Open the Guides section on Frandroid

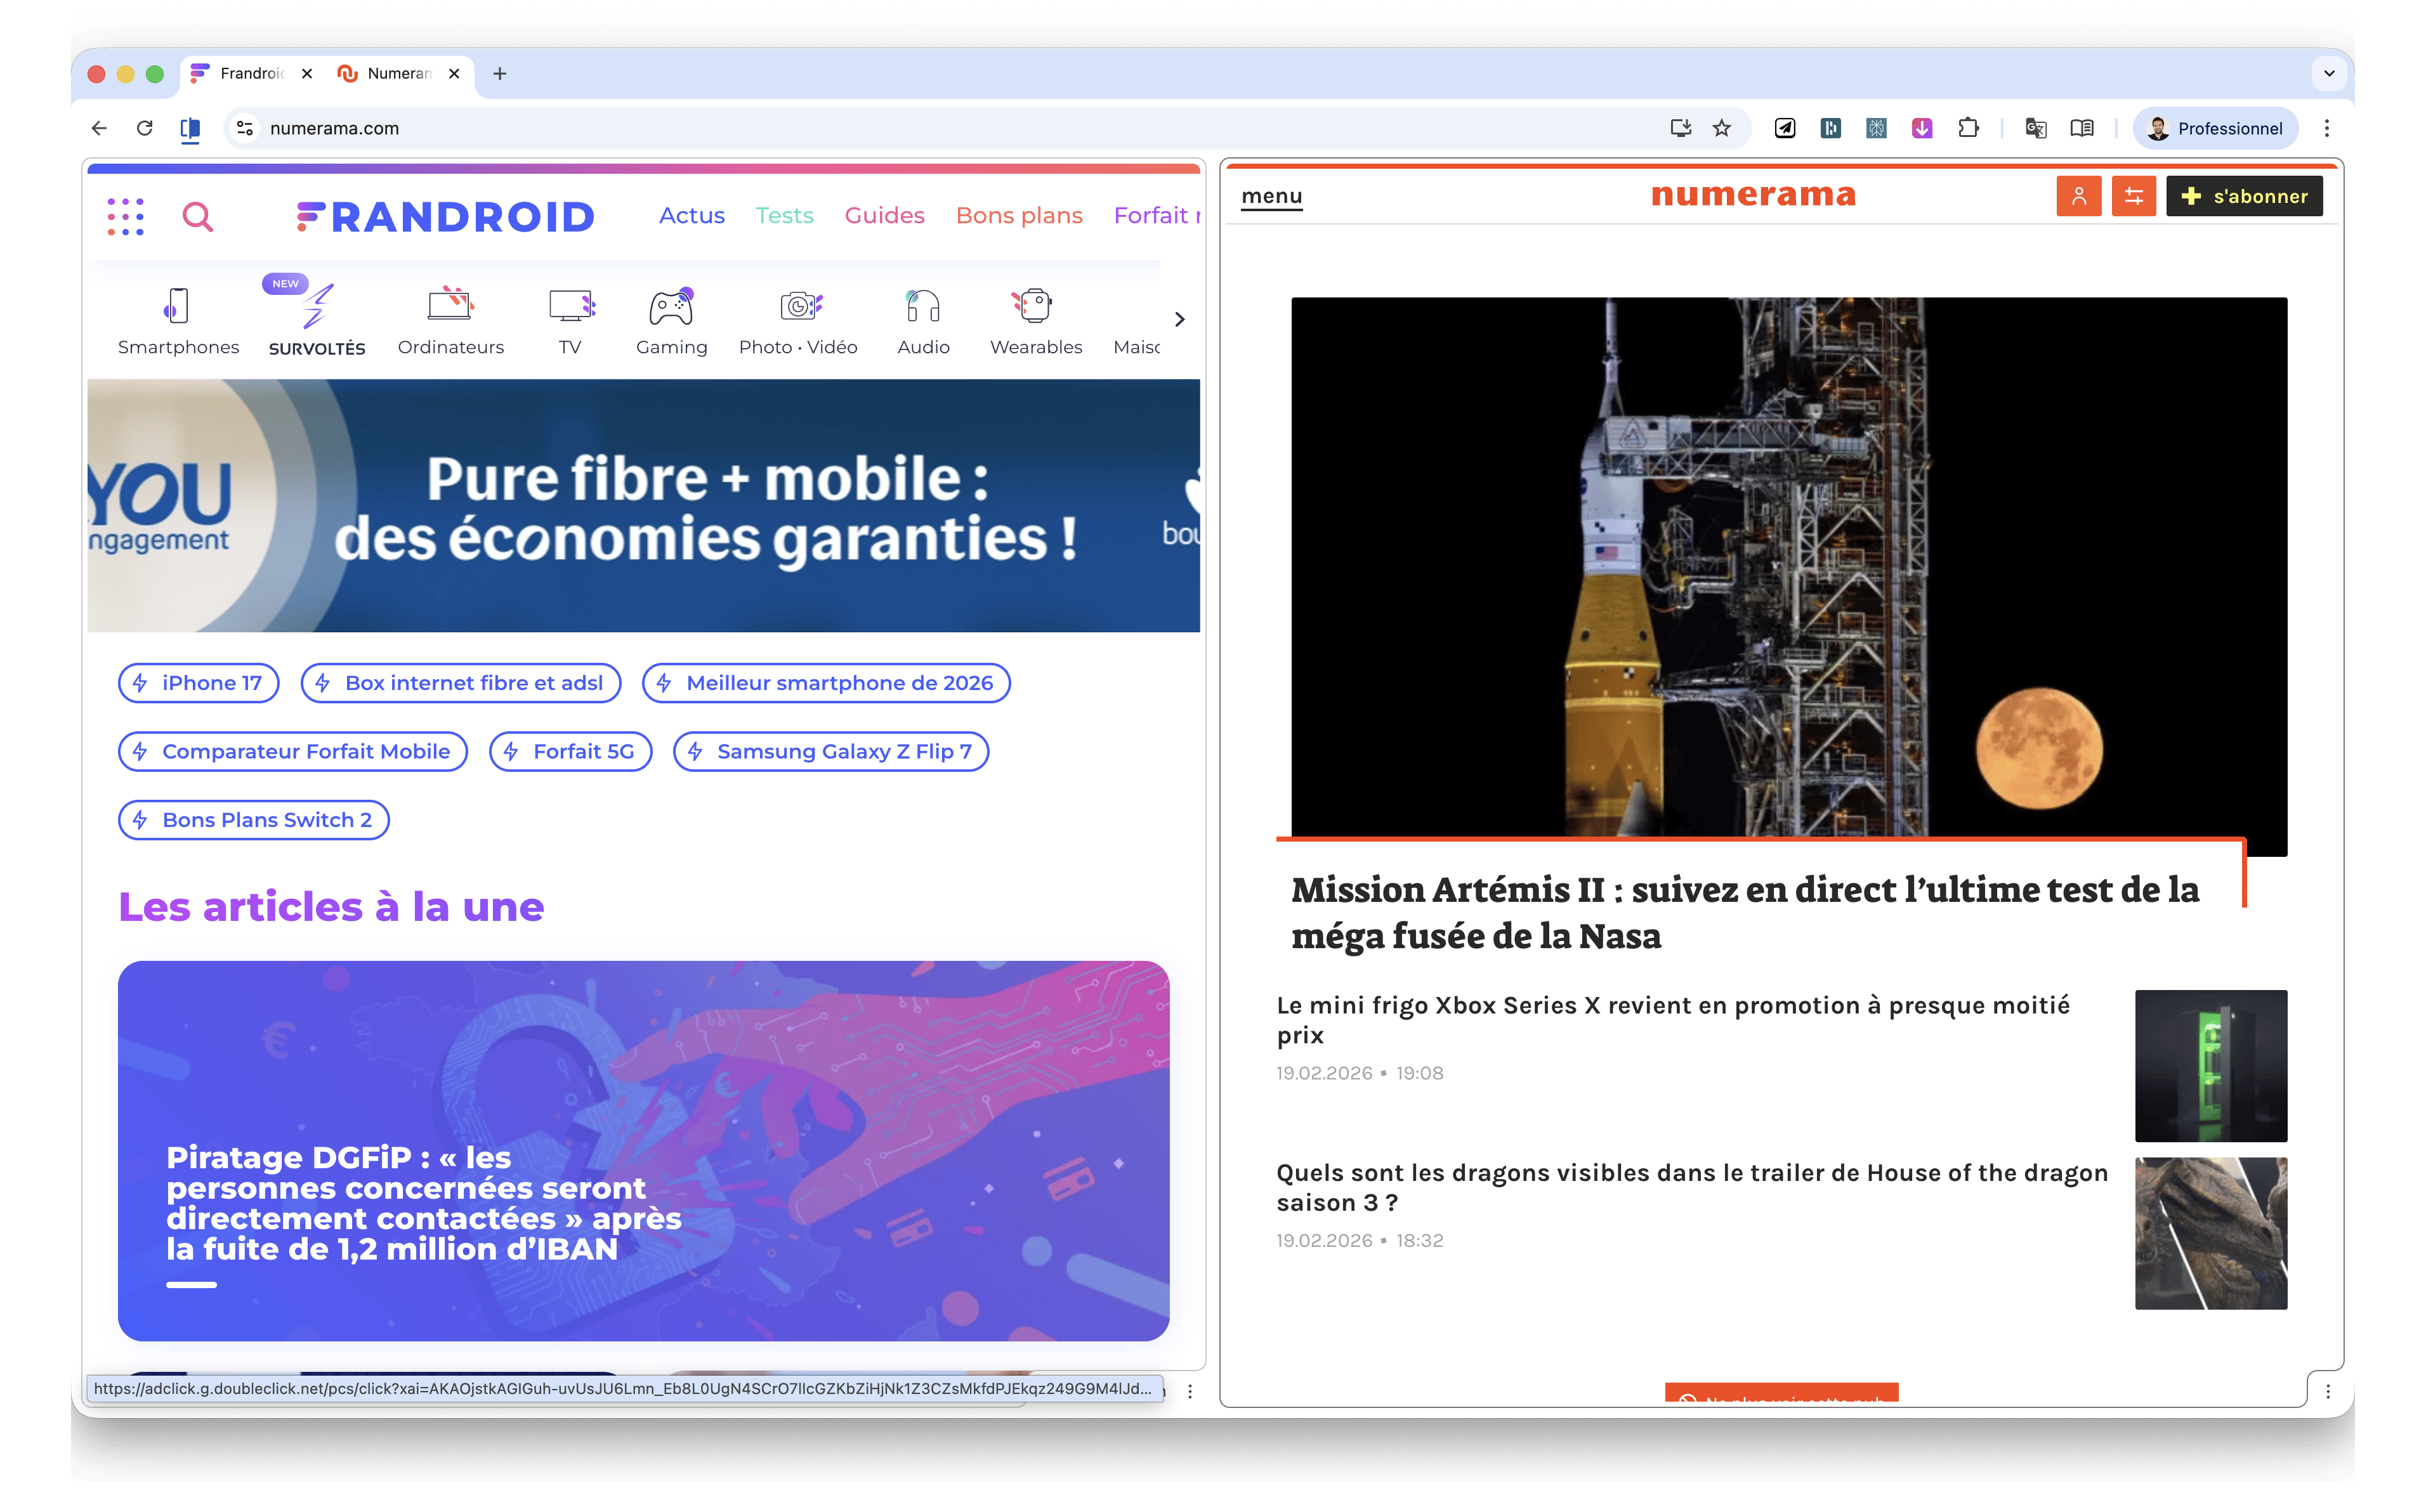(x=884, y=215)
